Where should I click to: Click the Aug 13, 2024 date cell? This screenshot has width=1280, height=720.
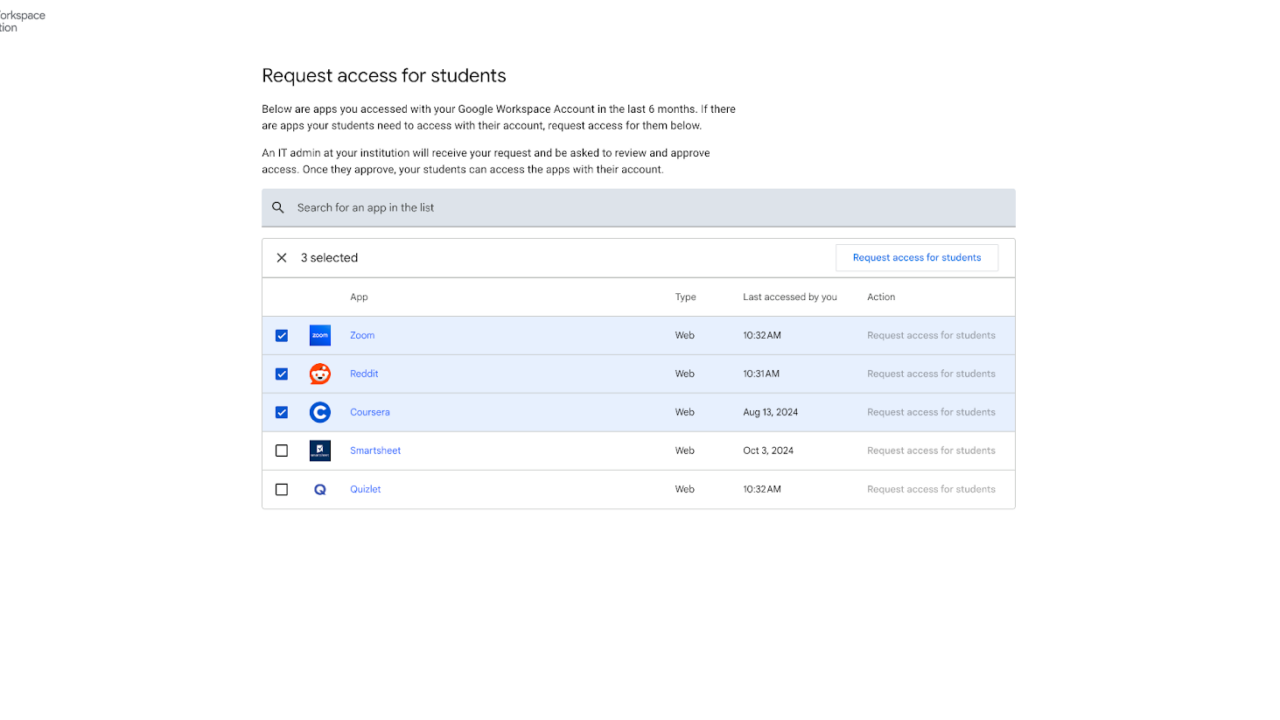coord(770,412)
